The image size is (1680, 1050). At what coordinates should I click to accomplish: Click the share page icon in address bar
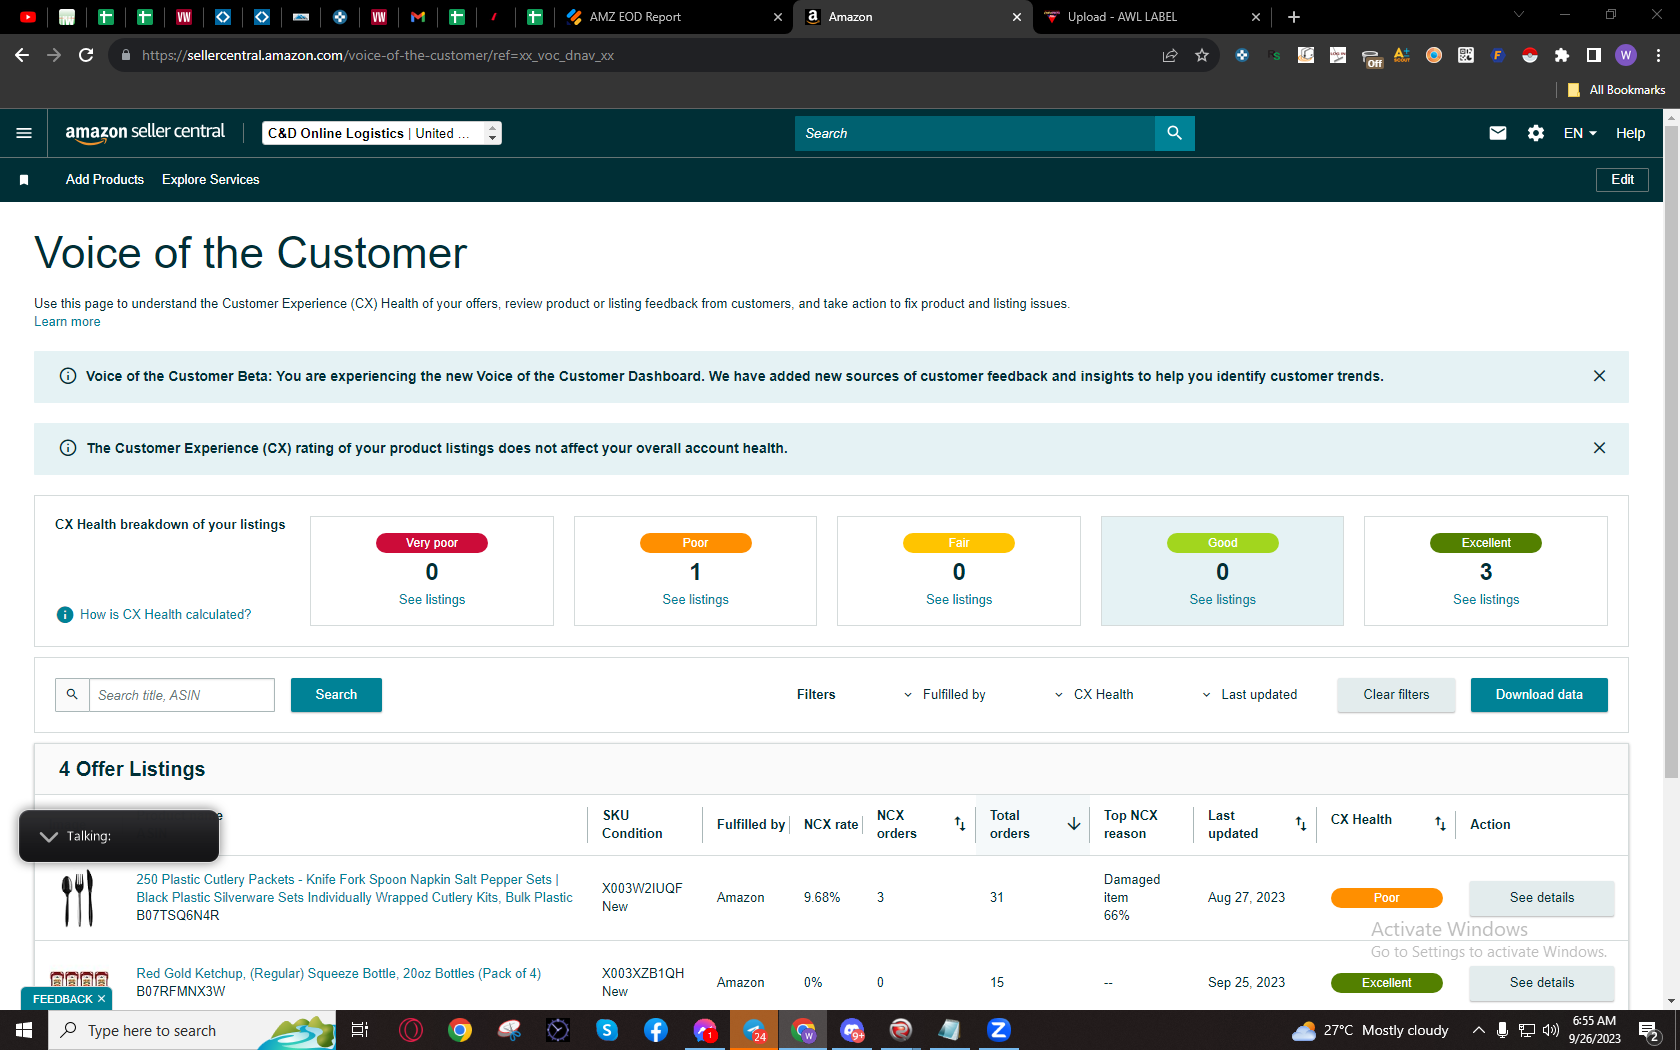(1170, 55)
